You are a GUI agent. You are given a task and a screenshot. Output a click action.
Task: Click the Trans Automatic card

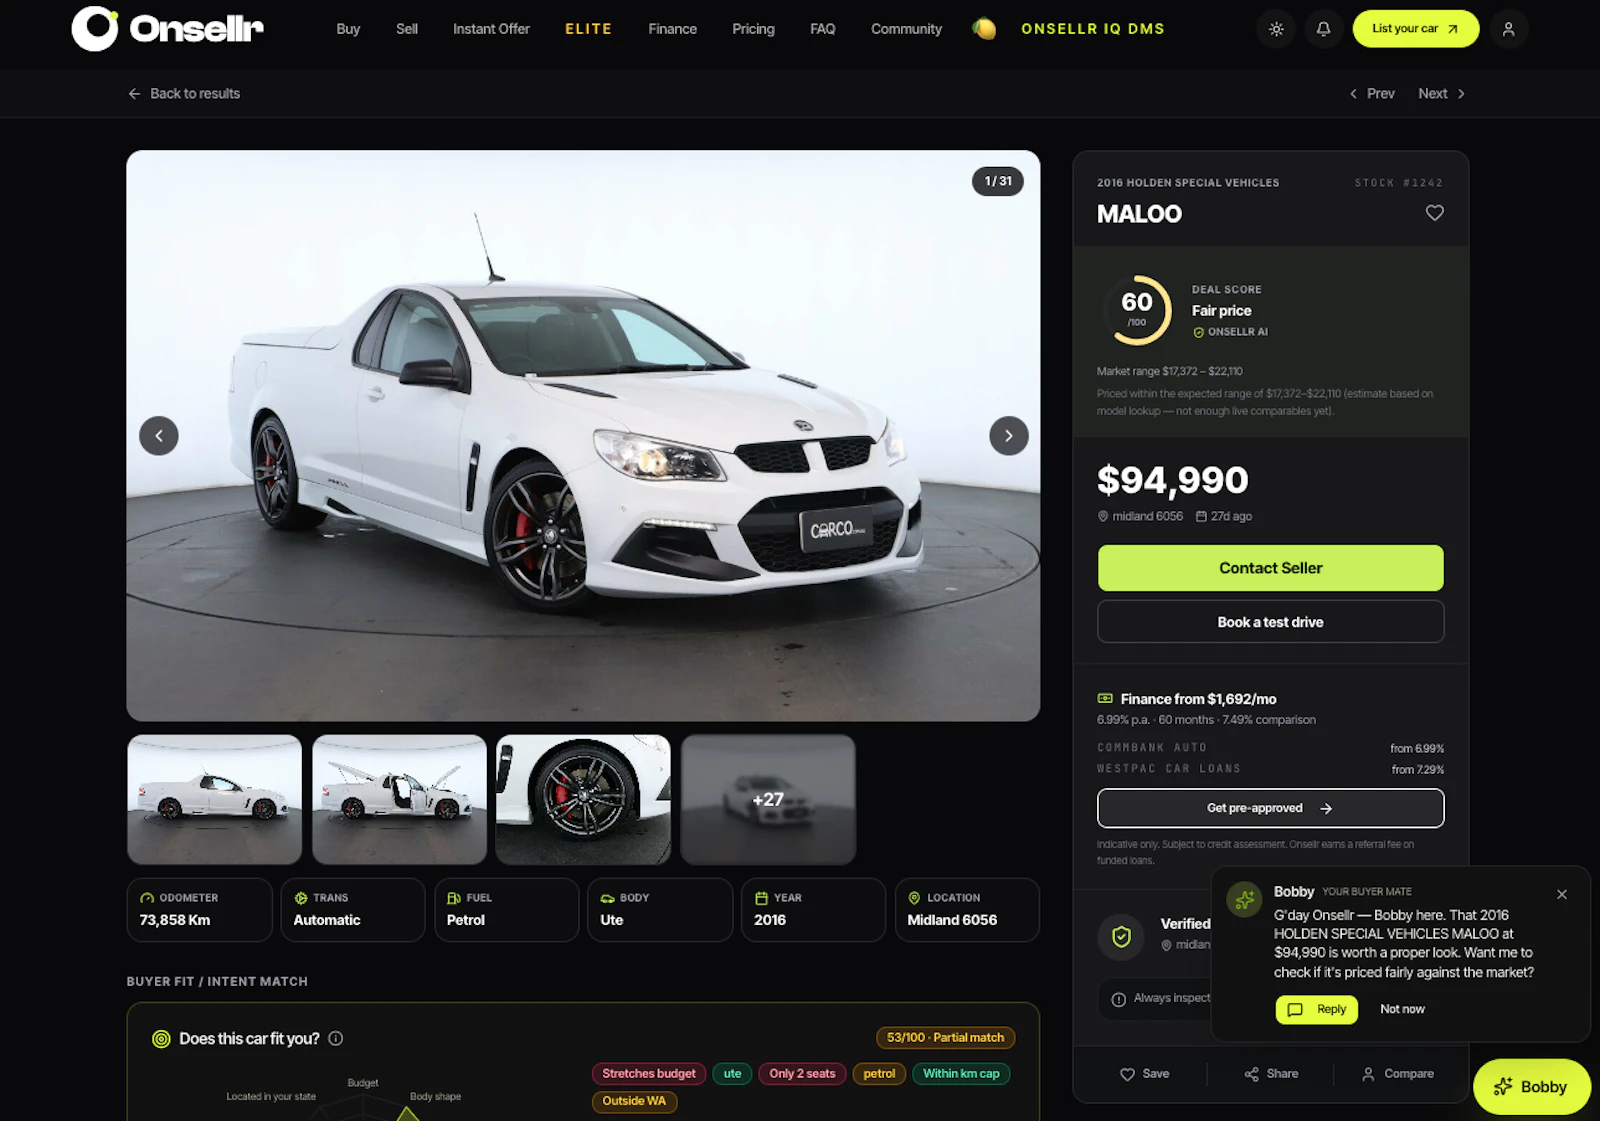coord(353,910)
